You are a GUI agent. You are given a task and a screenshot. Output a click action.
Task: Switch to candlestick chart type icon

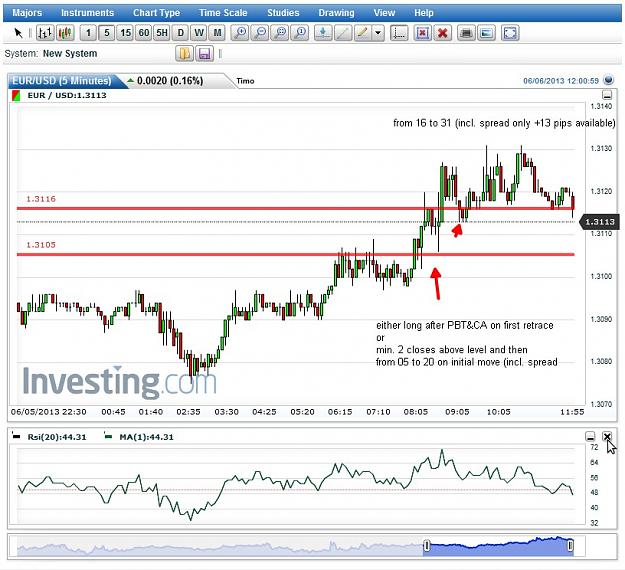coord(66,33)
